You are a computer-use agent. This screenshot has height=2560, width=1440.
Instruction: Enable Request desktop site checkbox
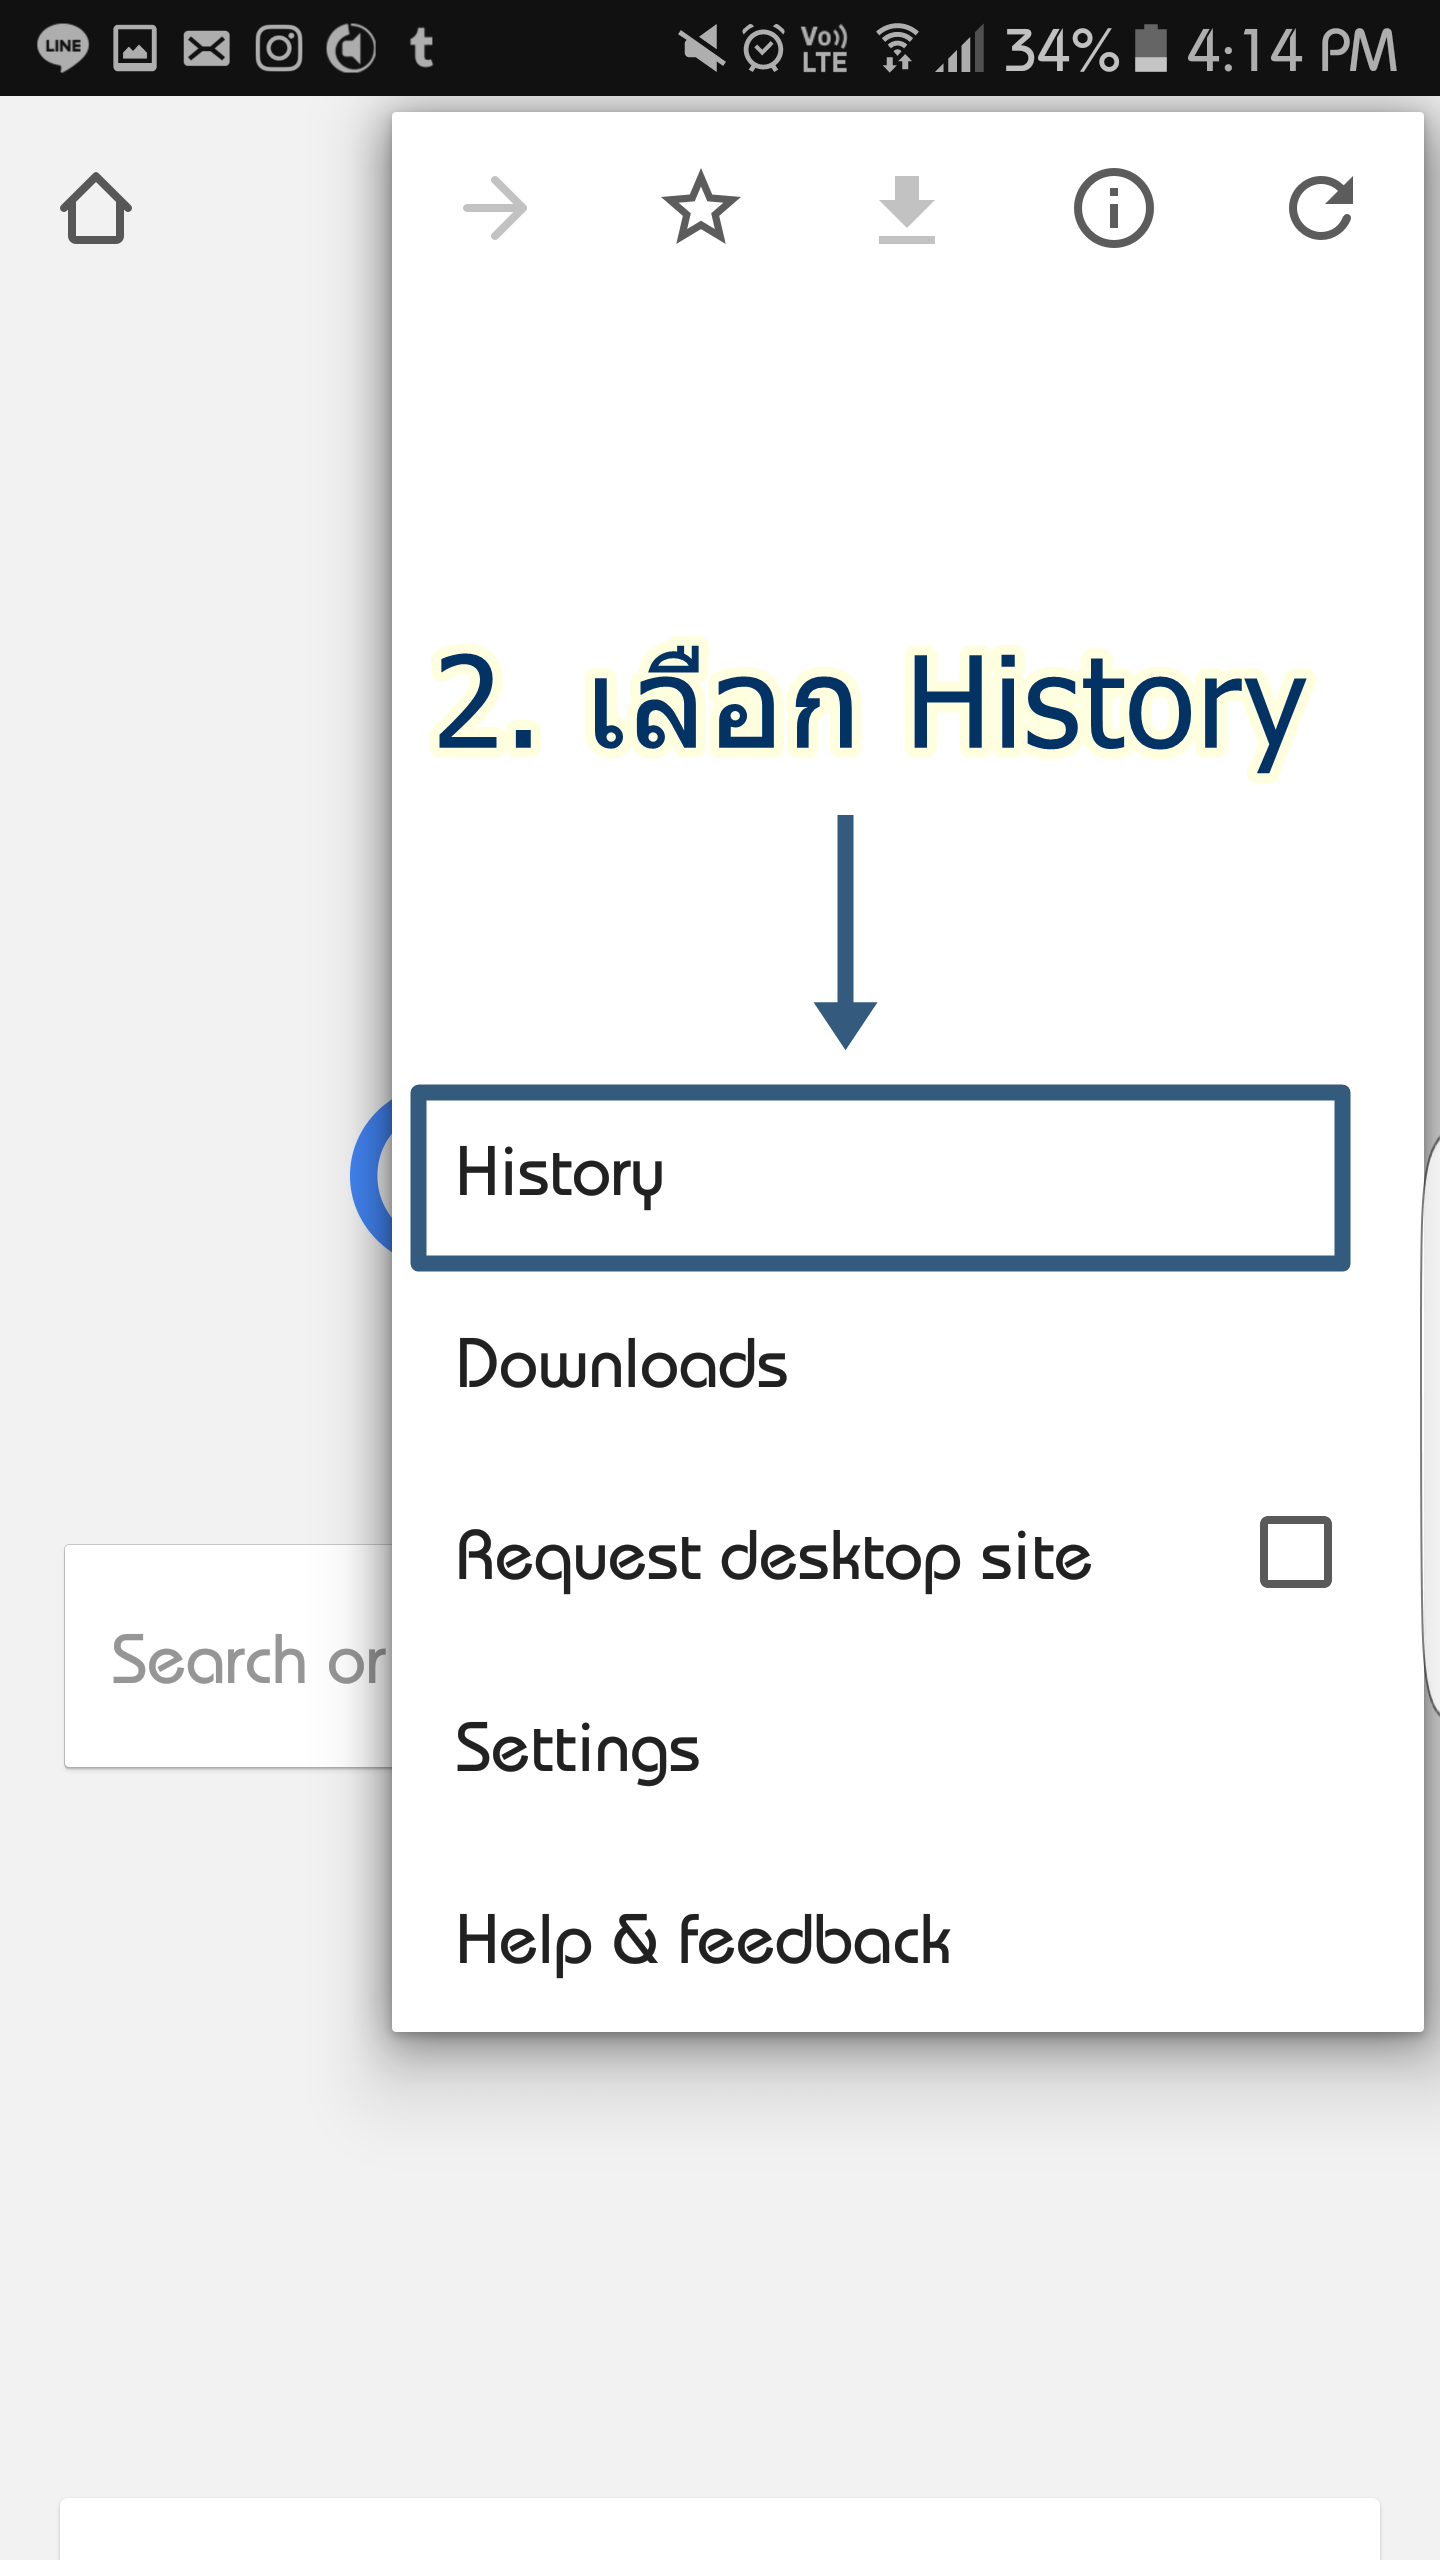1296,1552
